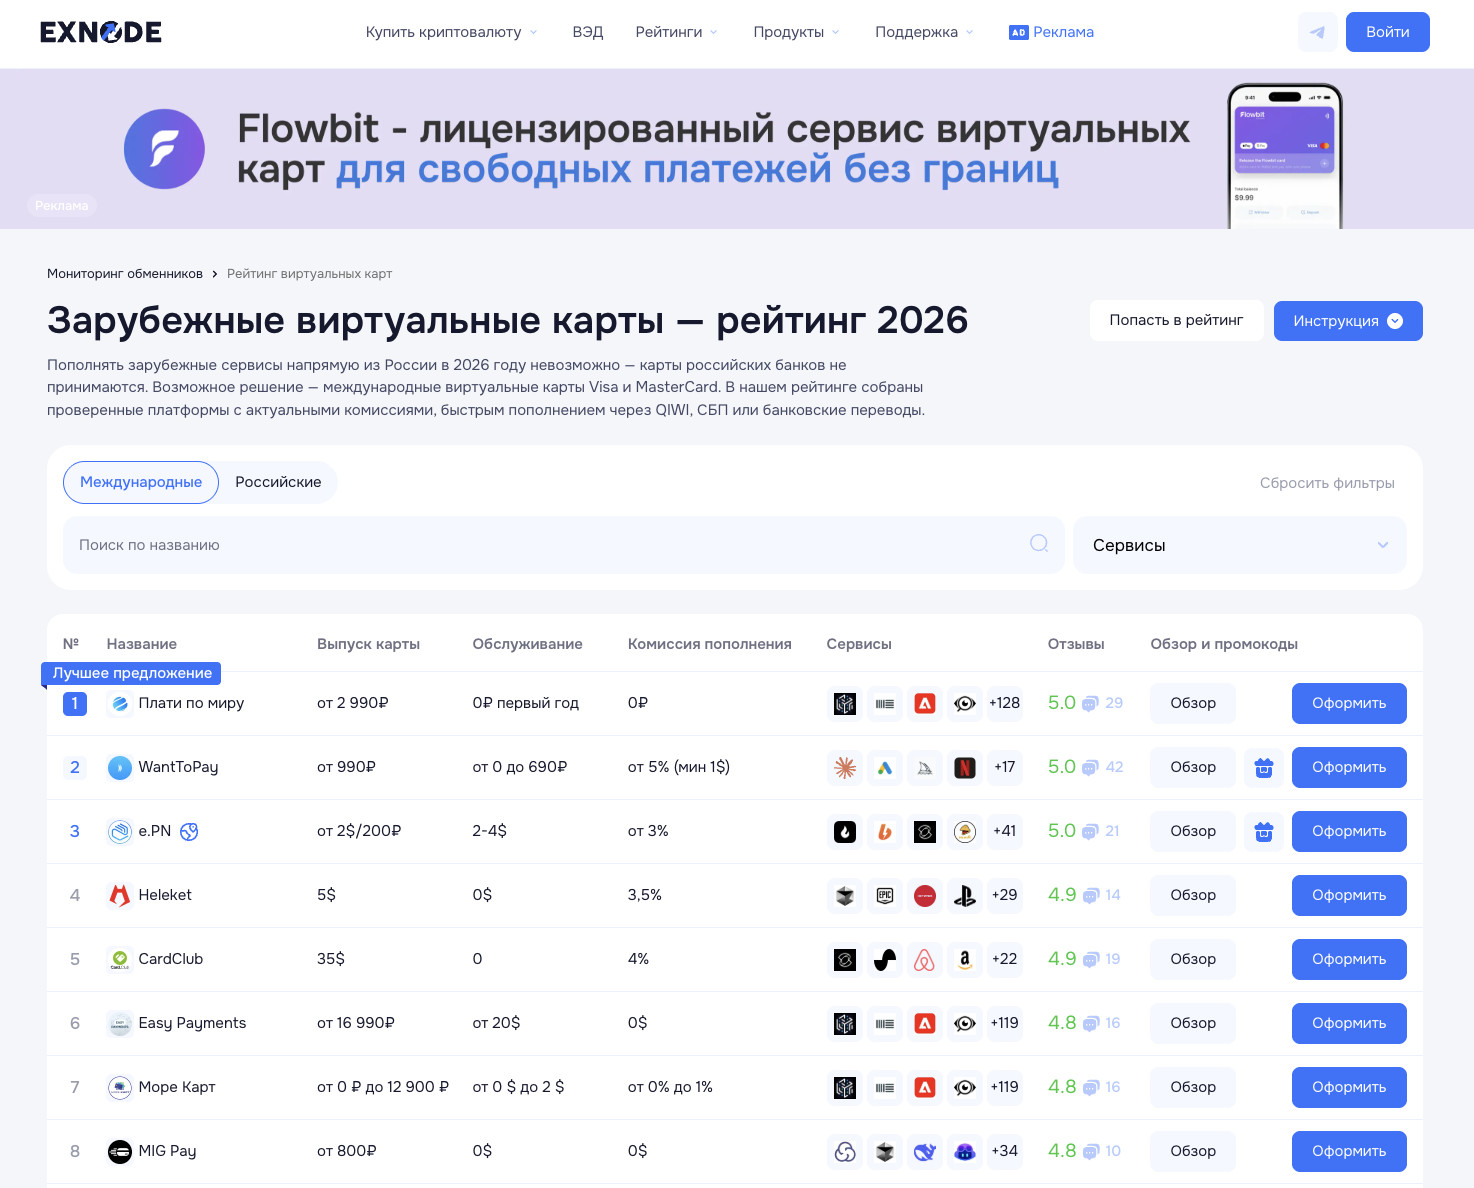Click the CardClub logo icon
This screenshot has width=1474, height=1188.
pyautogui.click(x=120, y=959)
